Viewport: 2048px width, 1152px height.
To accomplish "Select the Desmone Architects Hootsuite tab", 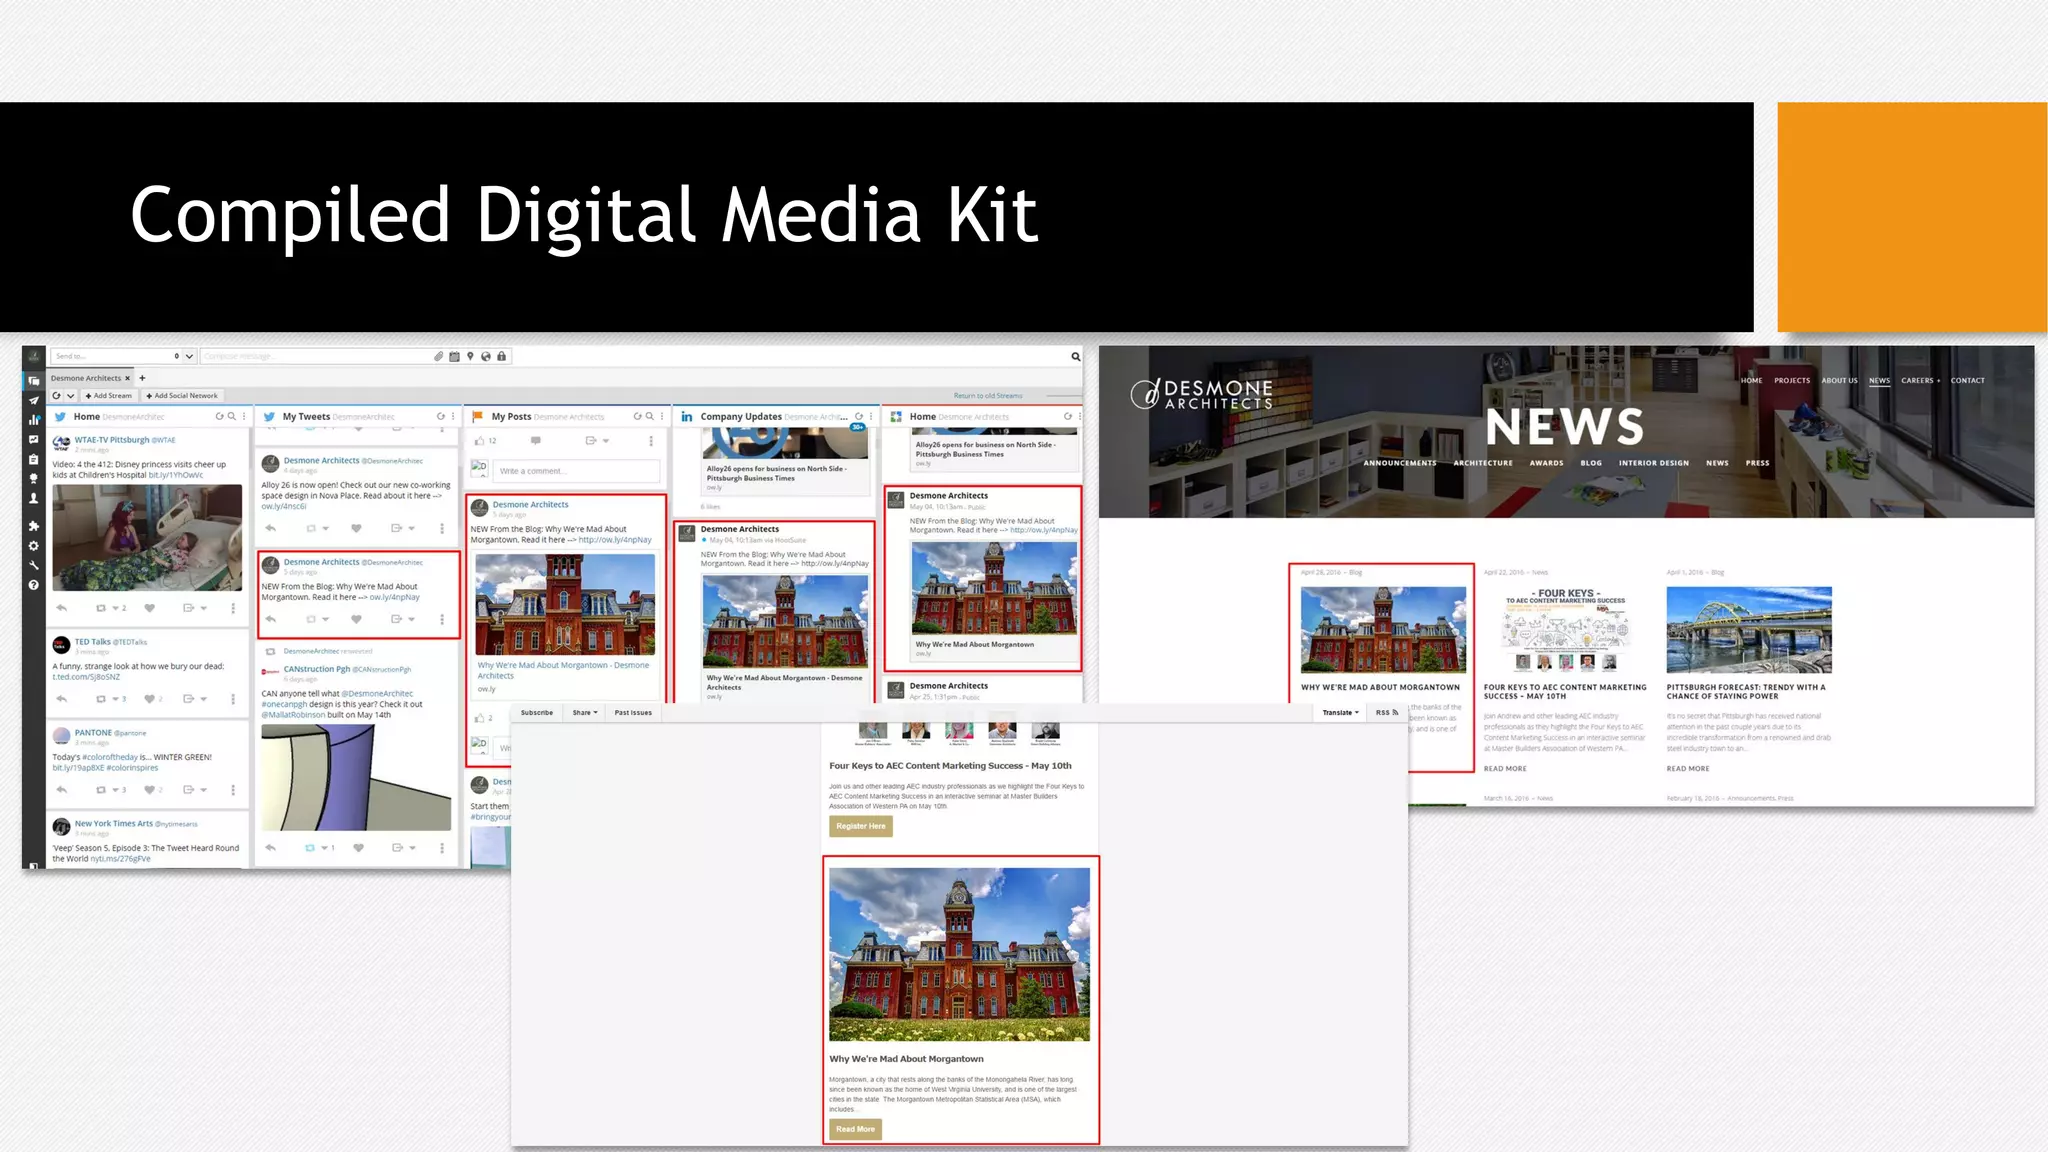I will tap(86, 379).
